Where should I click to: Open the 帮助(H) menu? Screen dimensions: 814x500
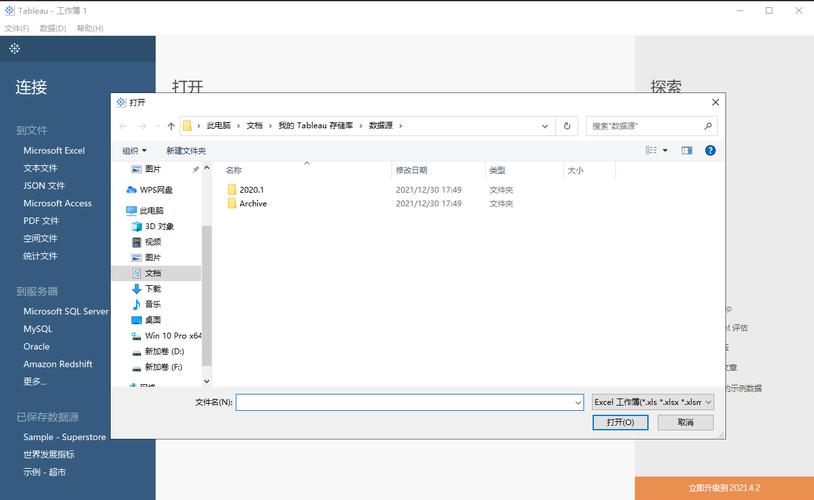click(x=90, y=28)
